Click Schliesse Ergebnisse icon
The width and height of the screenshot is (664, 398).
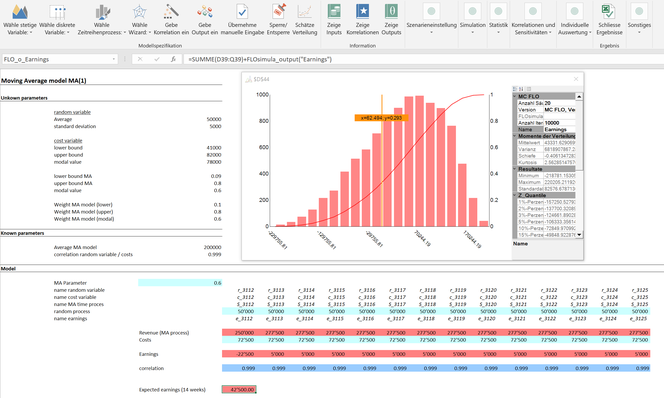pyautogui.click(x=609, y=12)
